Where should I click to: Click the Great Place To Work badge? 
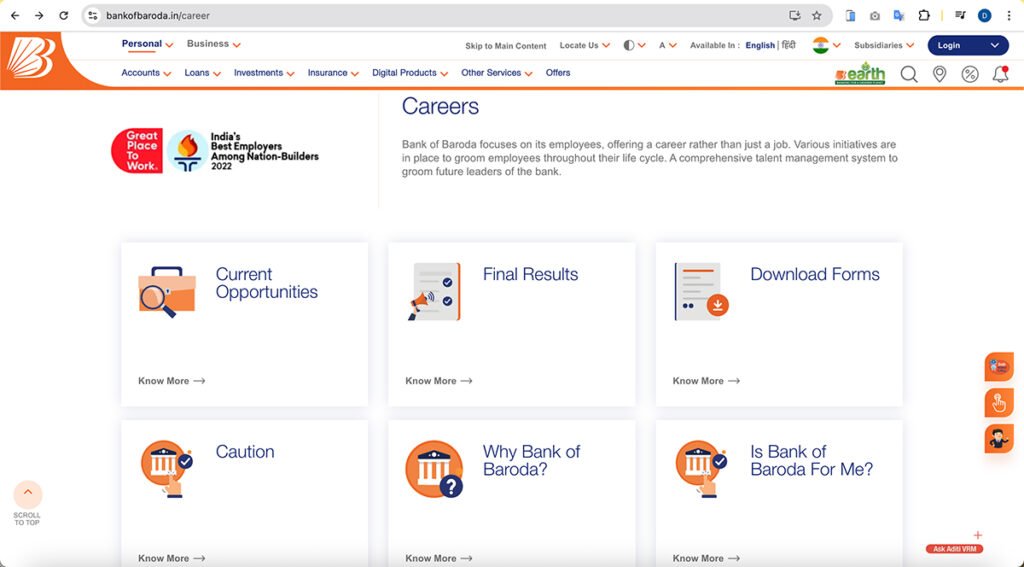pos(136,150)
